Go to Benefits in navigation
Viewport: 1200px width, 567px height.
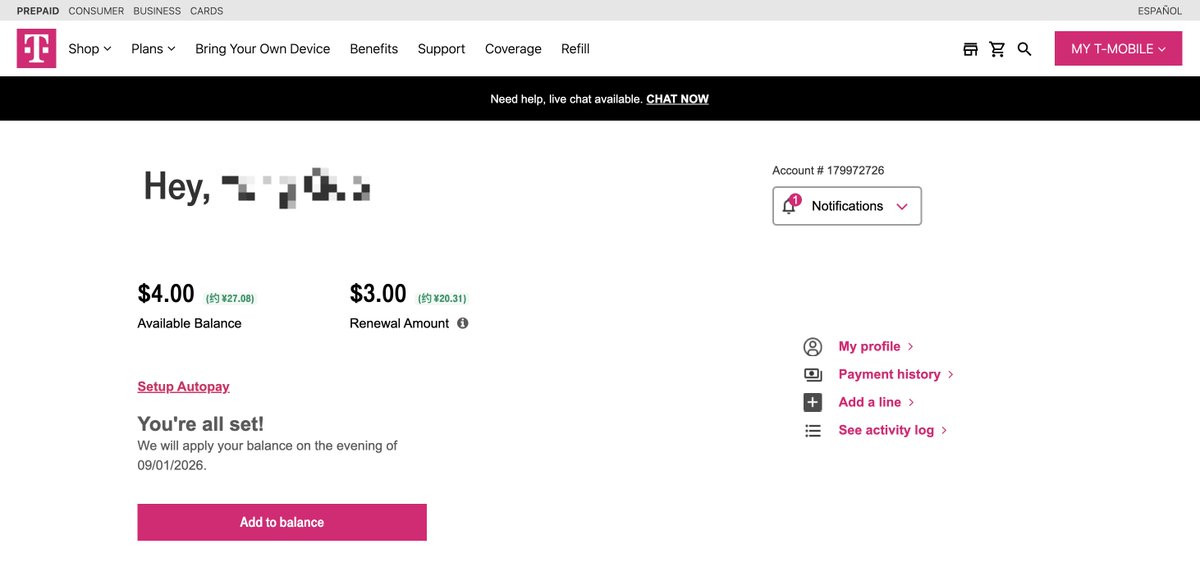click(x=374, y=48)
